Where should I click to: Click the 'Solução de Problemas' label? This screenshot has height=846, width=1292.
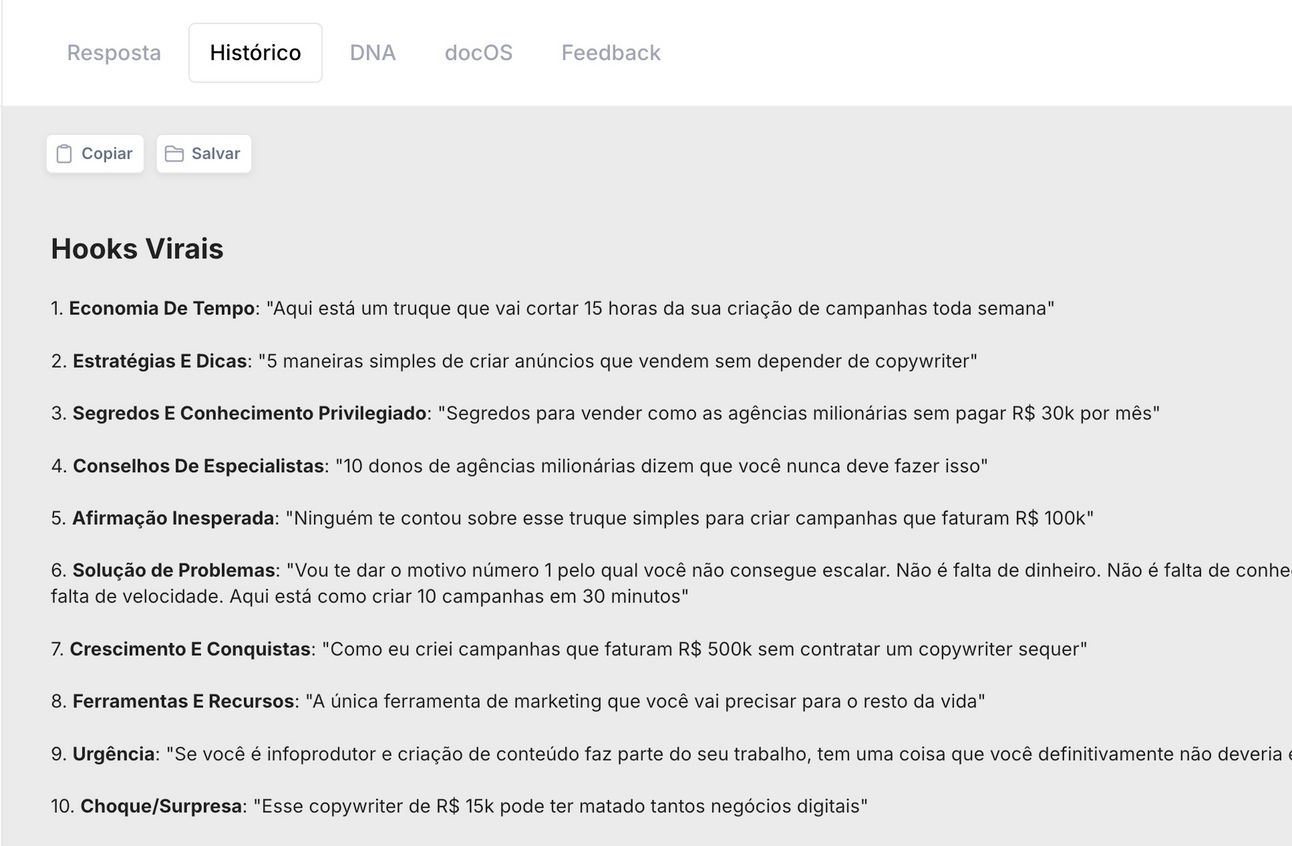coord(174,570)
